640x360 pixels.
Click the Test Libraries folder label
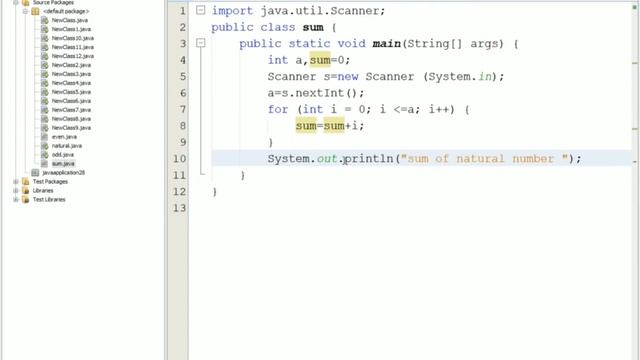[x=49, y=200]
